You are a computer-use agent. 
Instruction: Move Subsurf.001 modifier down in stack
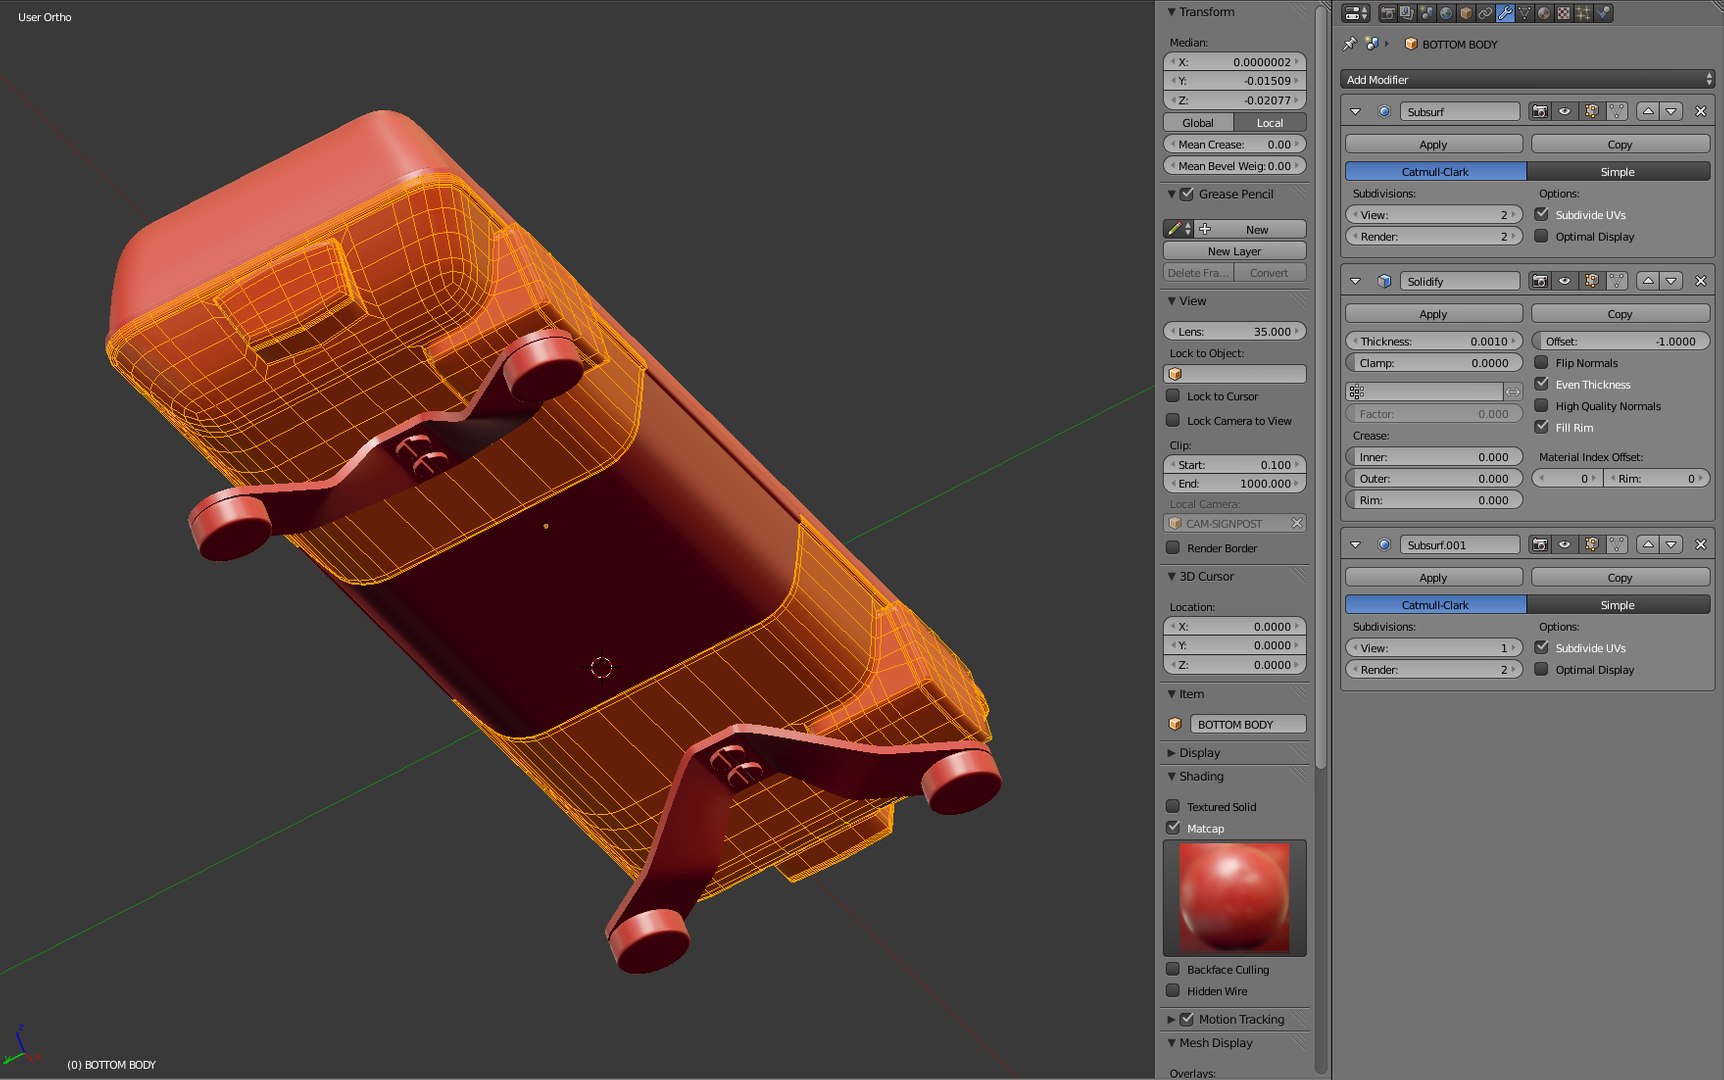pos(1671,545)
